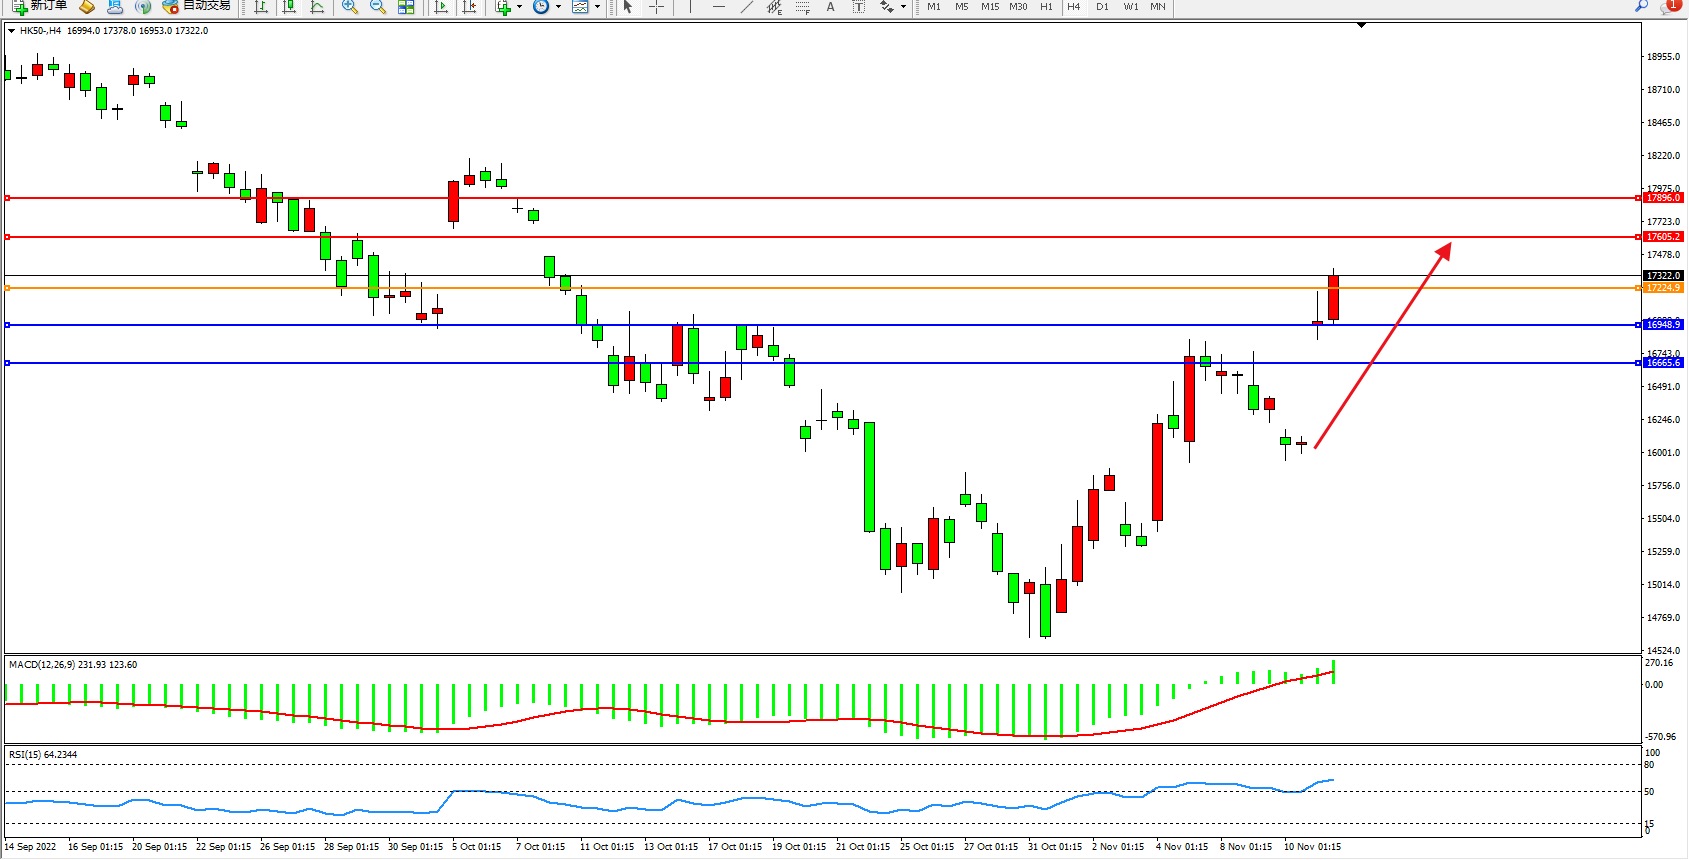Select the horizontal line drawing tool
Screen dimensions: 1689x860
coord(718,7)
